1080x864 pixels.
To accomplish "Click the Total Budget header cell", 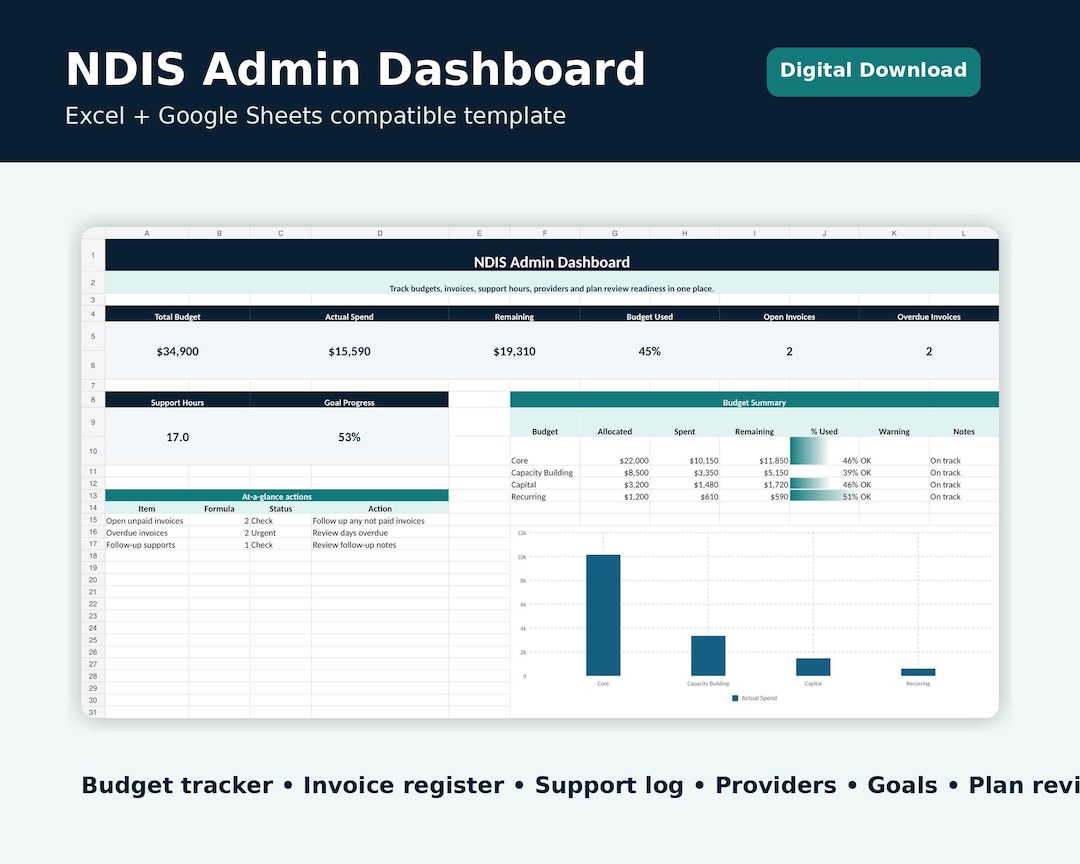I will pos(177,314).
